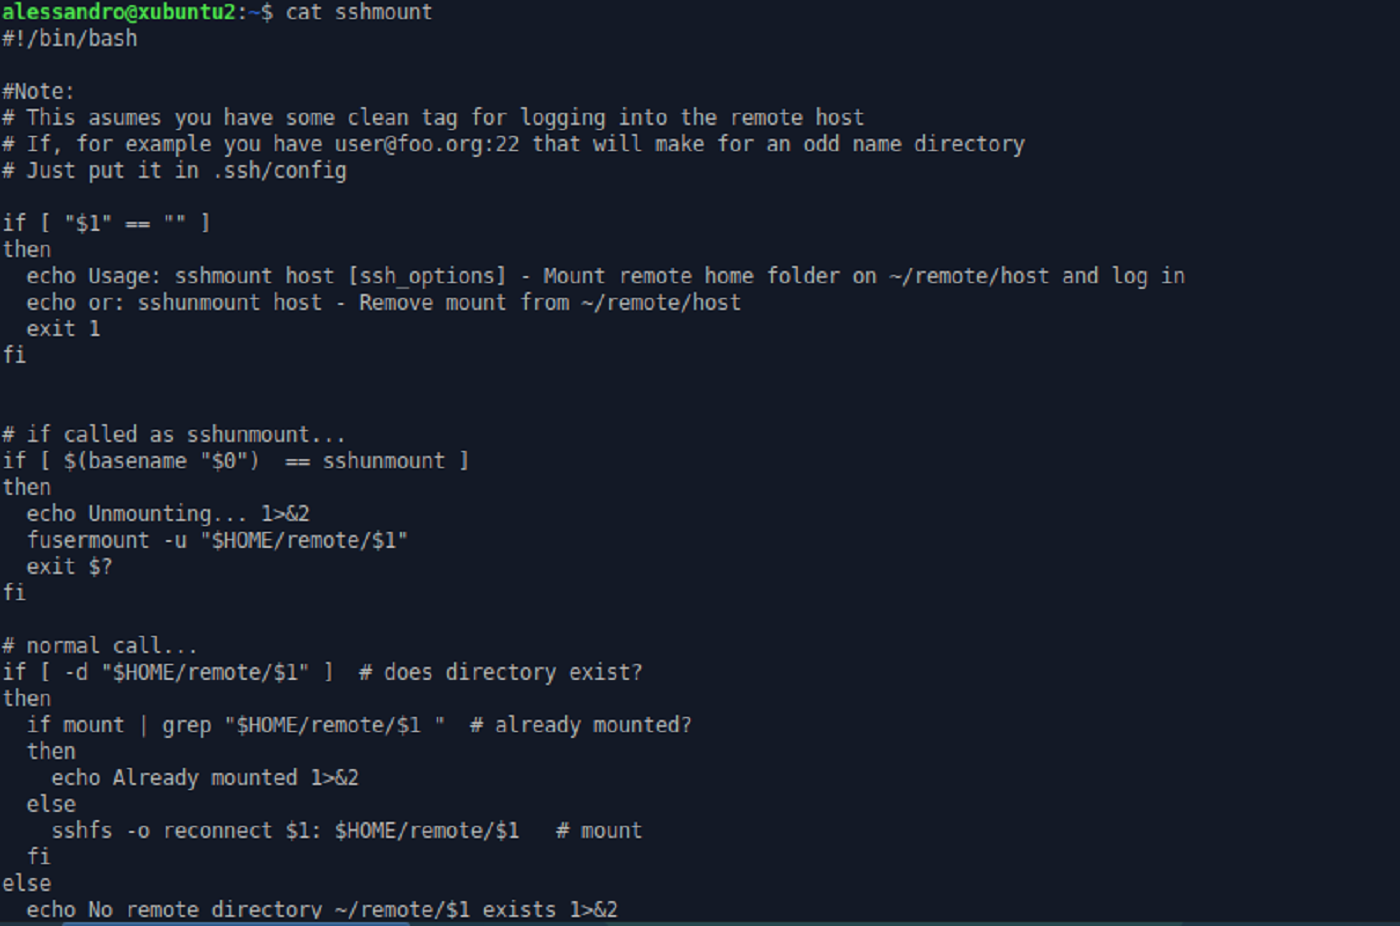The height and width of the screenshot is (926, 1400).
Task: Click the 'echo Already mounted' line
Action: 204,778
